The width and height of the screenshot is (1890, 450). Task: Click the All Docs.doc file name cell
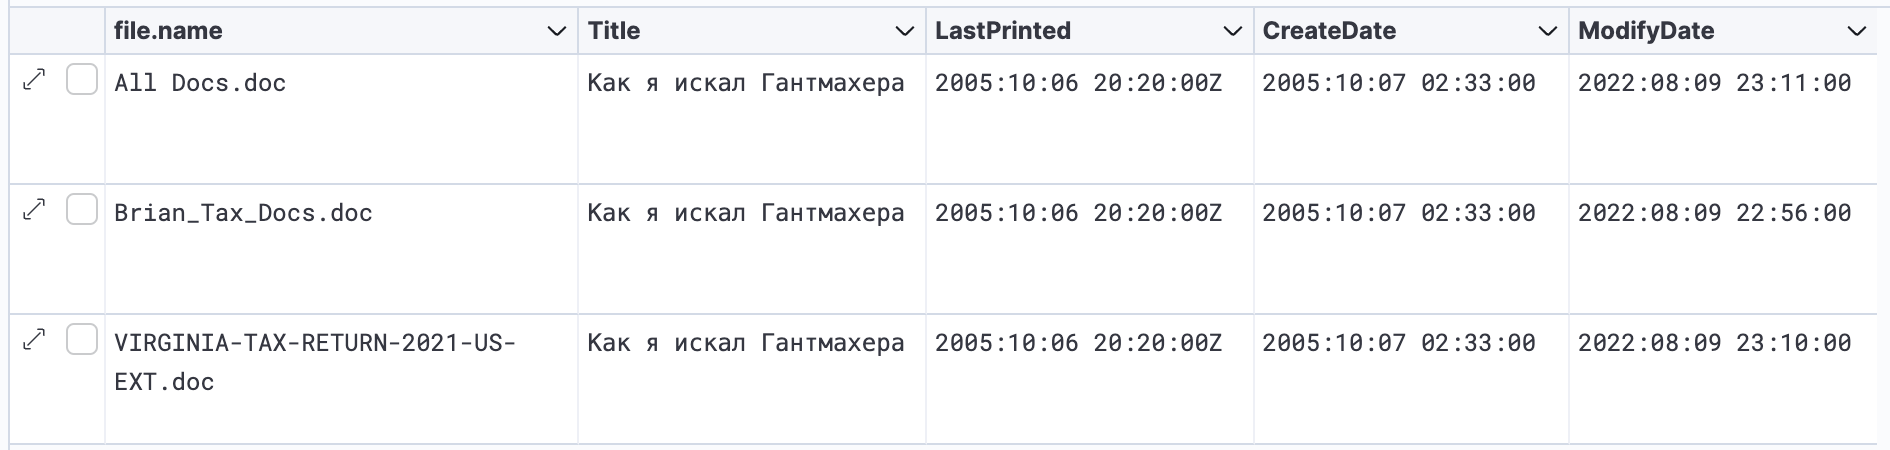coord(200,83)
